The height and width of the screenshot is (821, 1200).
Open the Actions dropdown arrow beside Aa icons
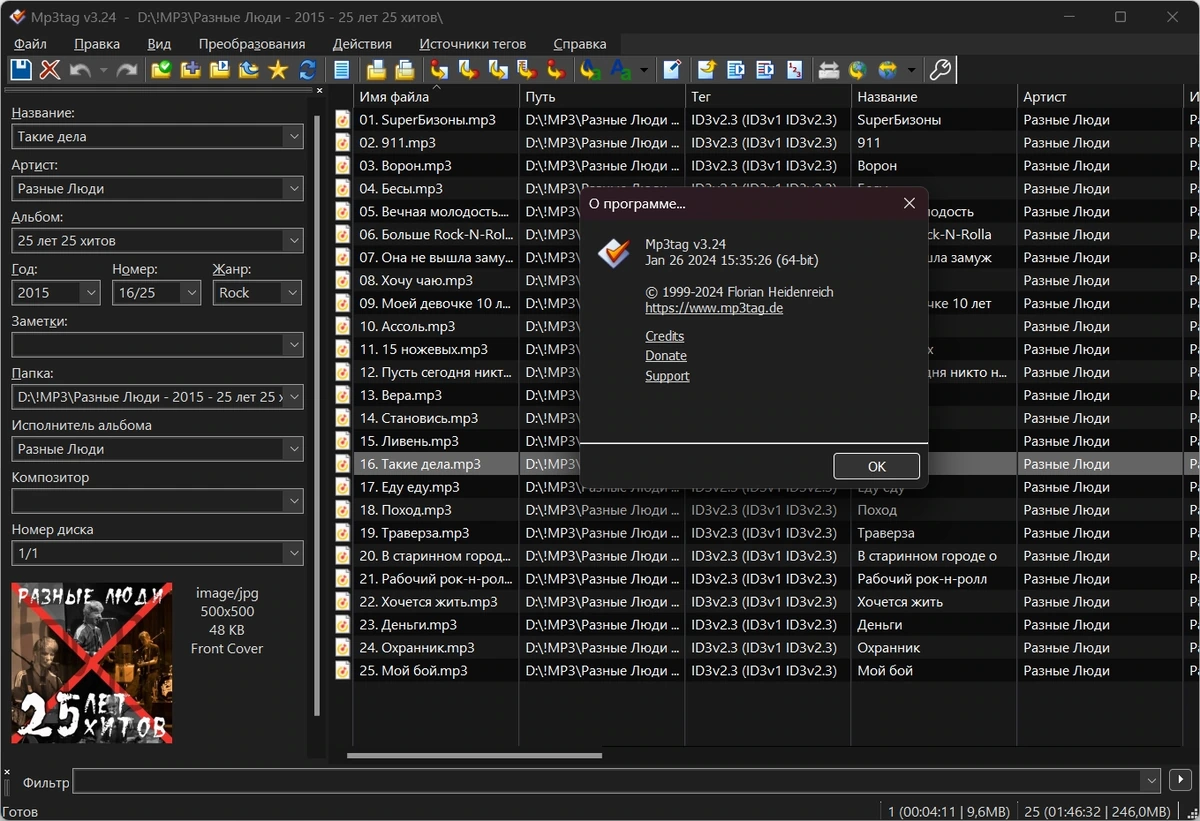pos(644,70)
